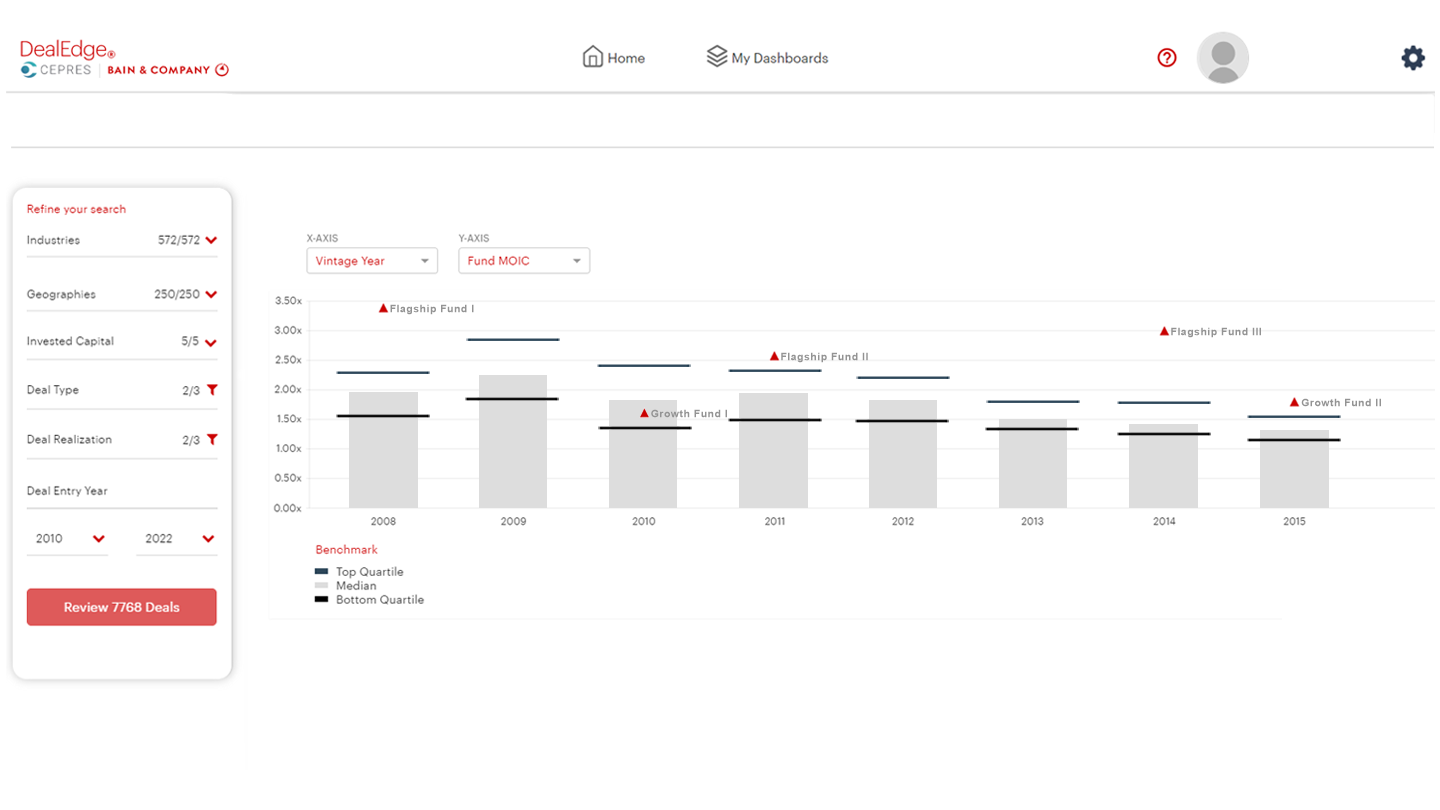The image size is (1440, 810).
Task: Click the red help question mark icon
Action: (1166, 58)
